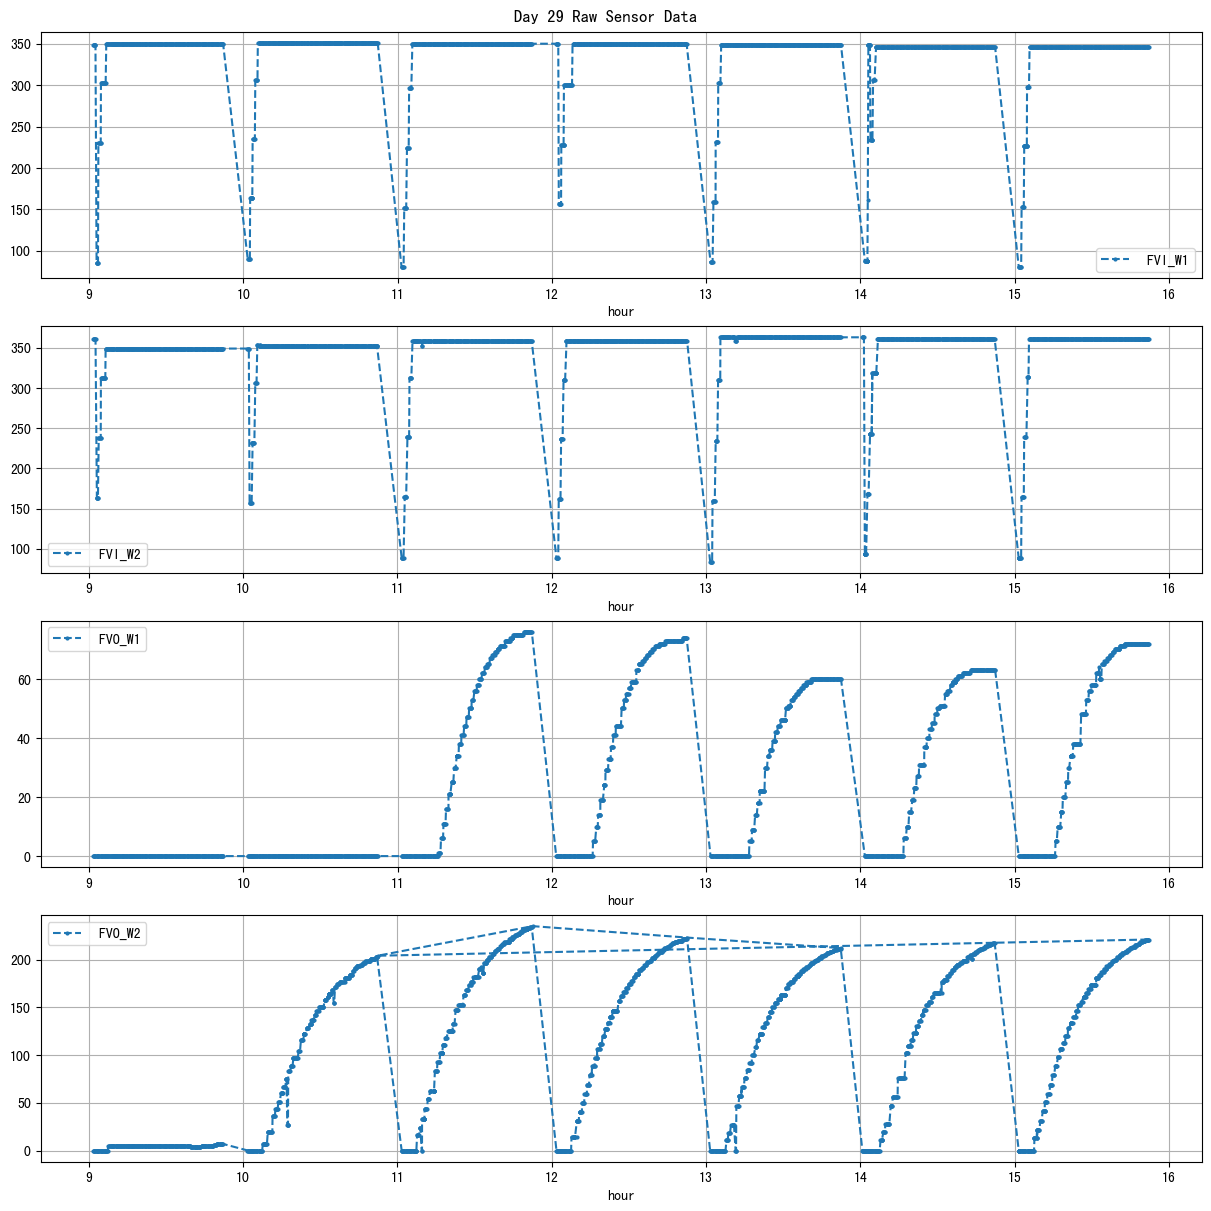Click the 60 y-axis tick in the FVO_W1 plot
The image size is (1211, 1211).
pyautogui.click(x=27, y=680)
